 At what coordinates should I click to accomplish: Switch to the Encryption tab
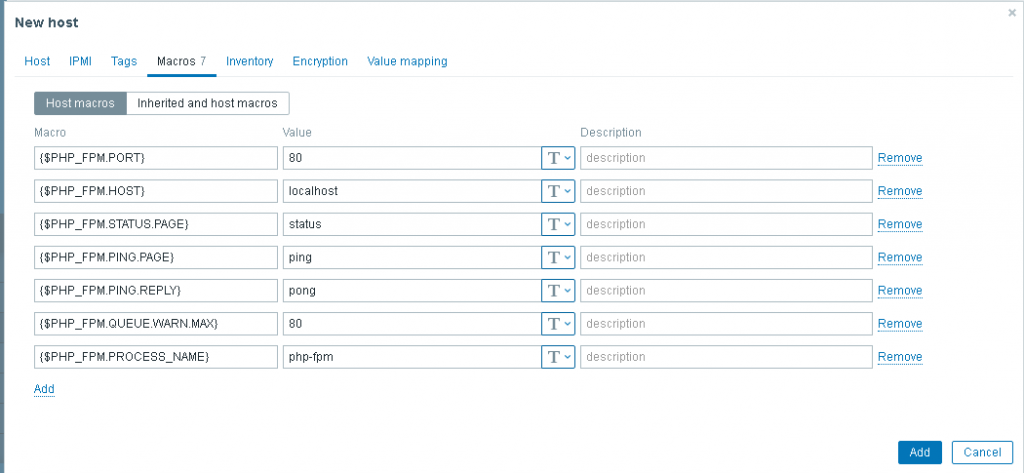click(320, 61)
